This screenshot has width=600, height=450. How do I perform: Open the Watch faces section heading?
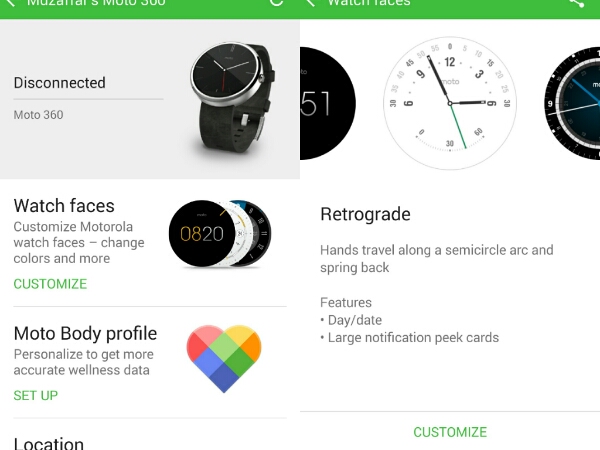(64, 205)
